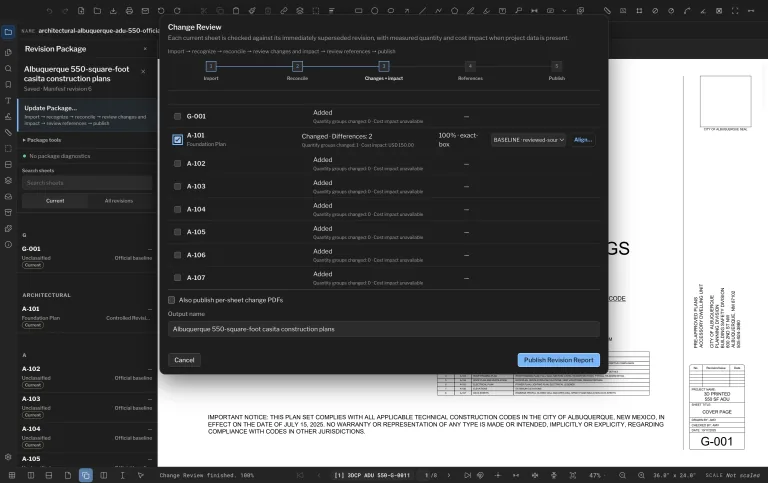This screenshot has width=768, height=483.
Task: Select the polyline tool
Action: [x=438, y=11]
